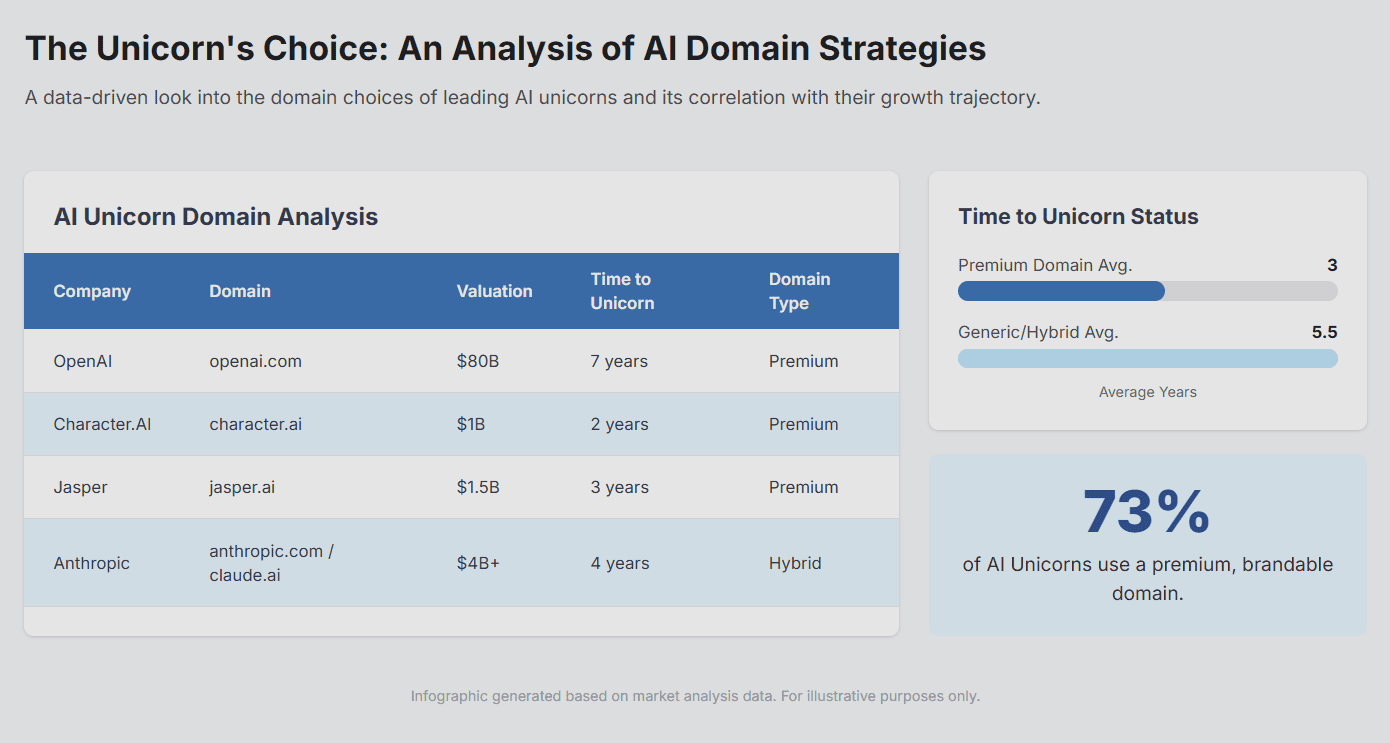
Task: Click the Premium cell in OpenAI row
Action: [804, 361]
